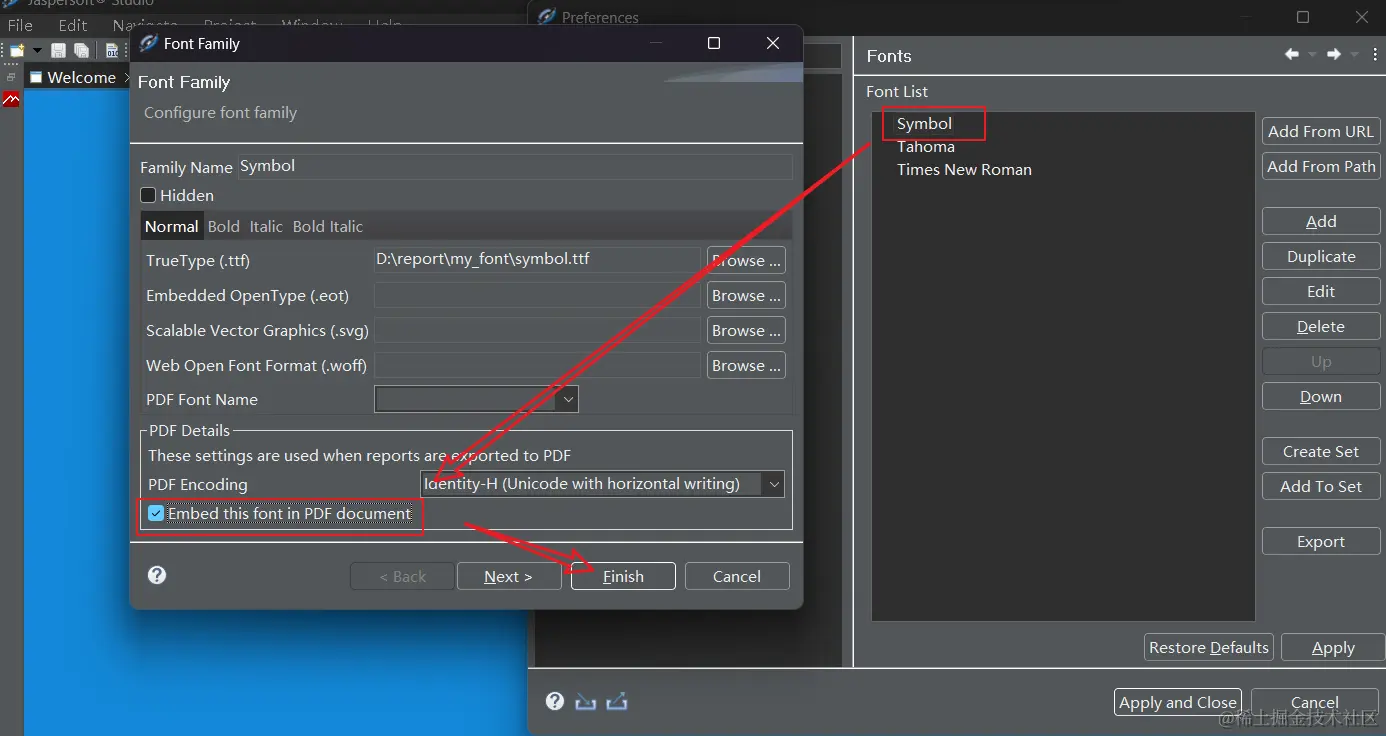Click the Add From URL button
Image resolution: width=1386 pixels, height=736 pixels.
click(x=1321, y=131)
